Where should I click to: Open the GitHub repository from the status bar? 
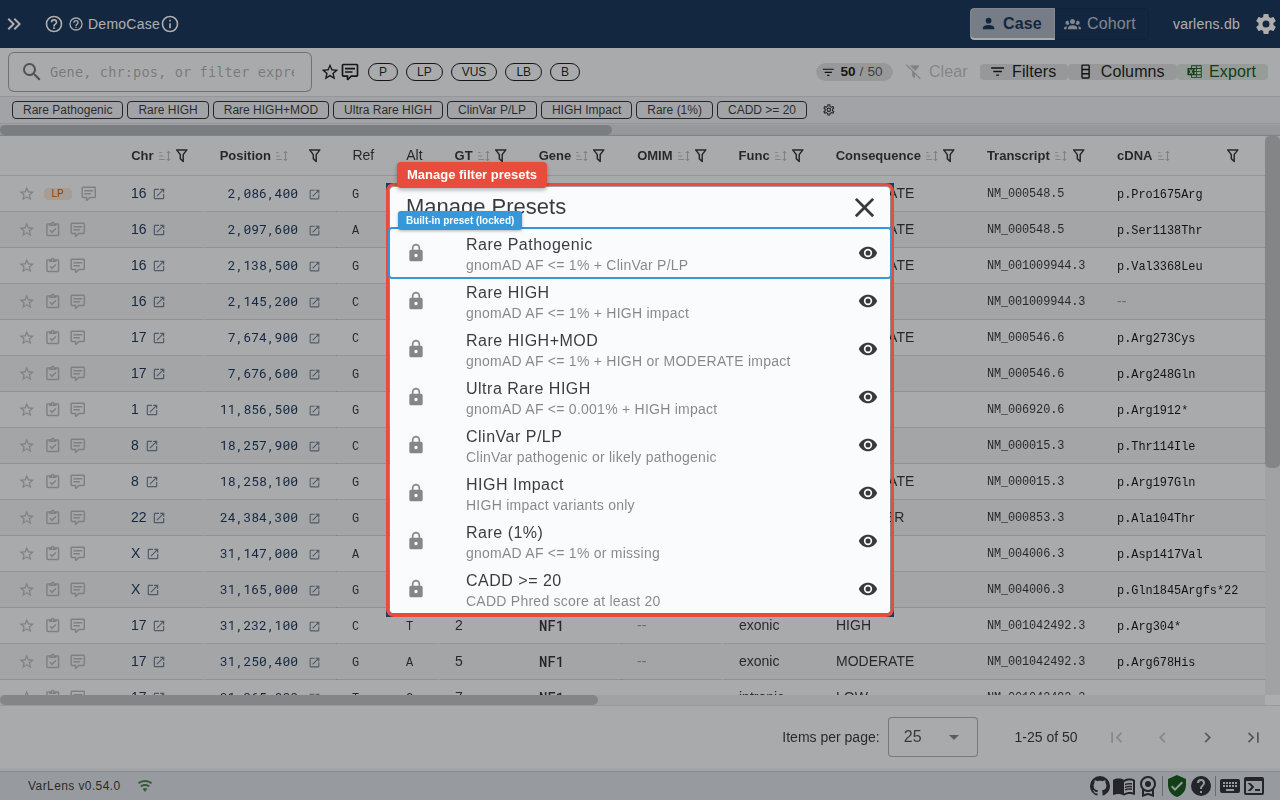(1100, 786)
